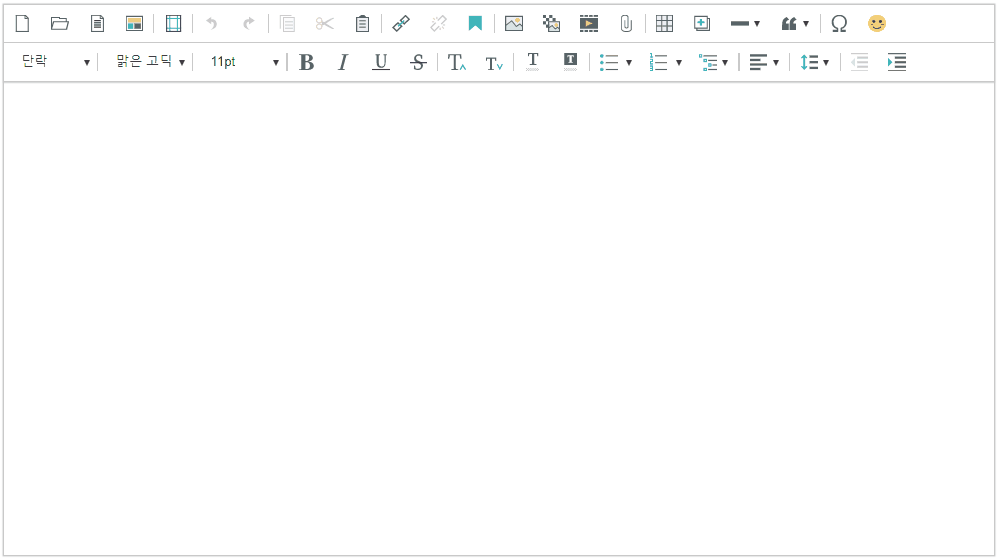Add a bookmark with teal bookmark icon
Viewport: 998px width, 560px height.
(x=475, y=23)
